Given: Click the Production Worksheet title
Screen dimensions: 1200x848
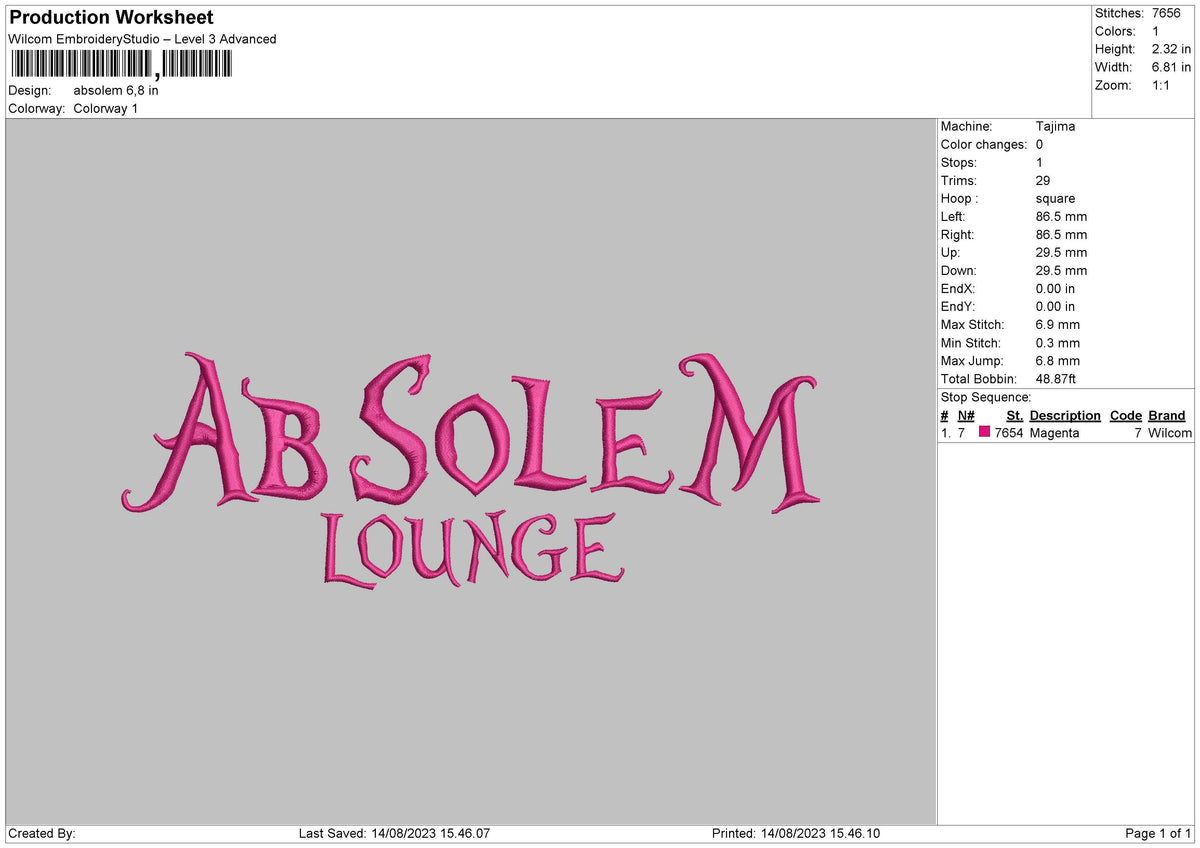Looking at the screenshot, I should pyautogui.click(x=108, y=17).
